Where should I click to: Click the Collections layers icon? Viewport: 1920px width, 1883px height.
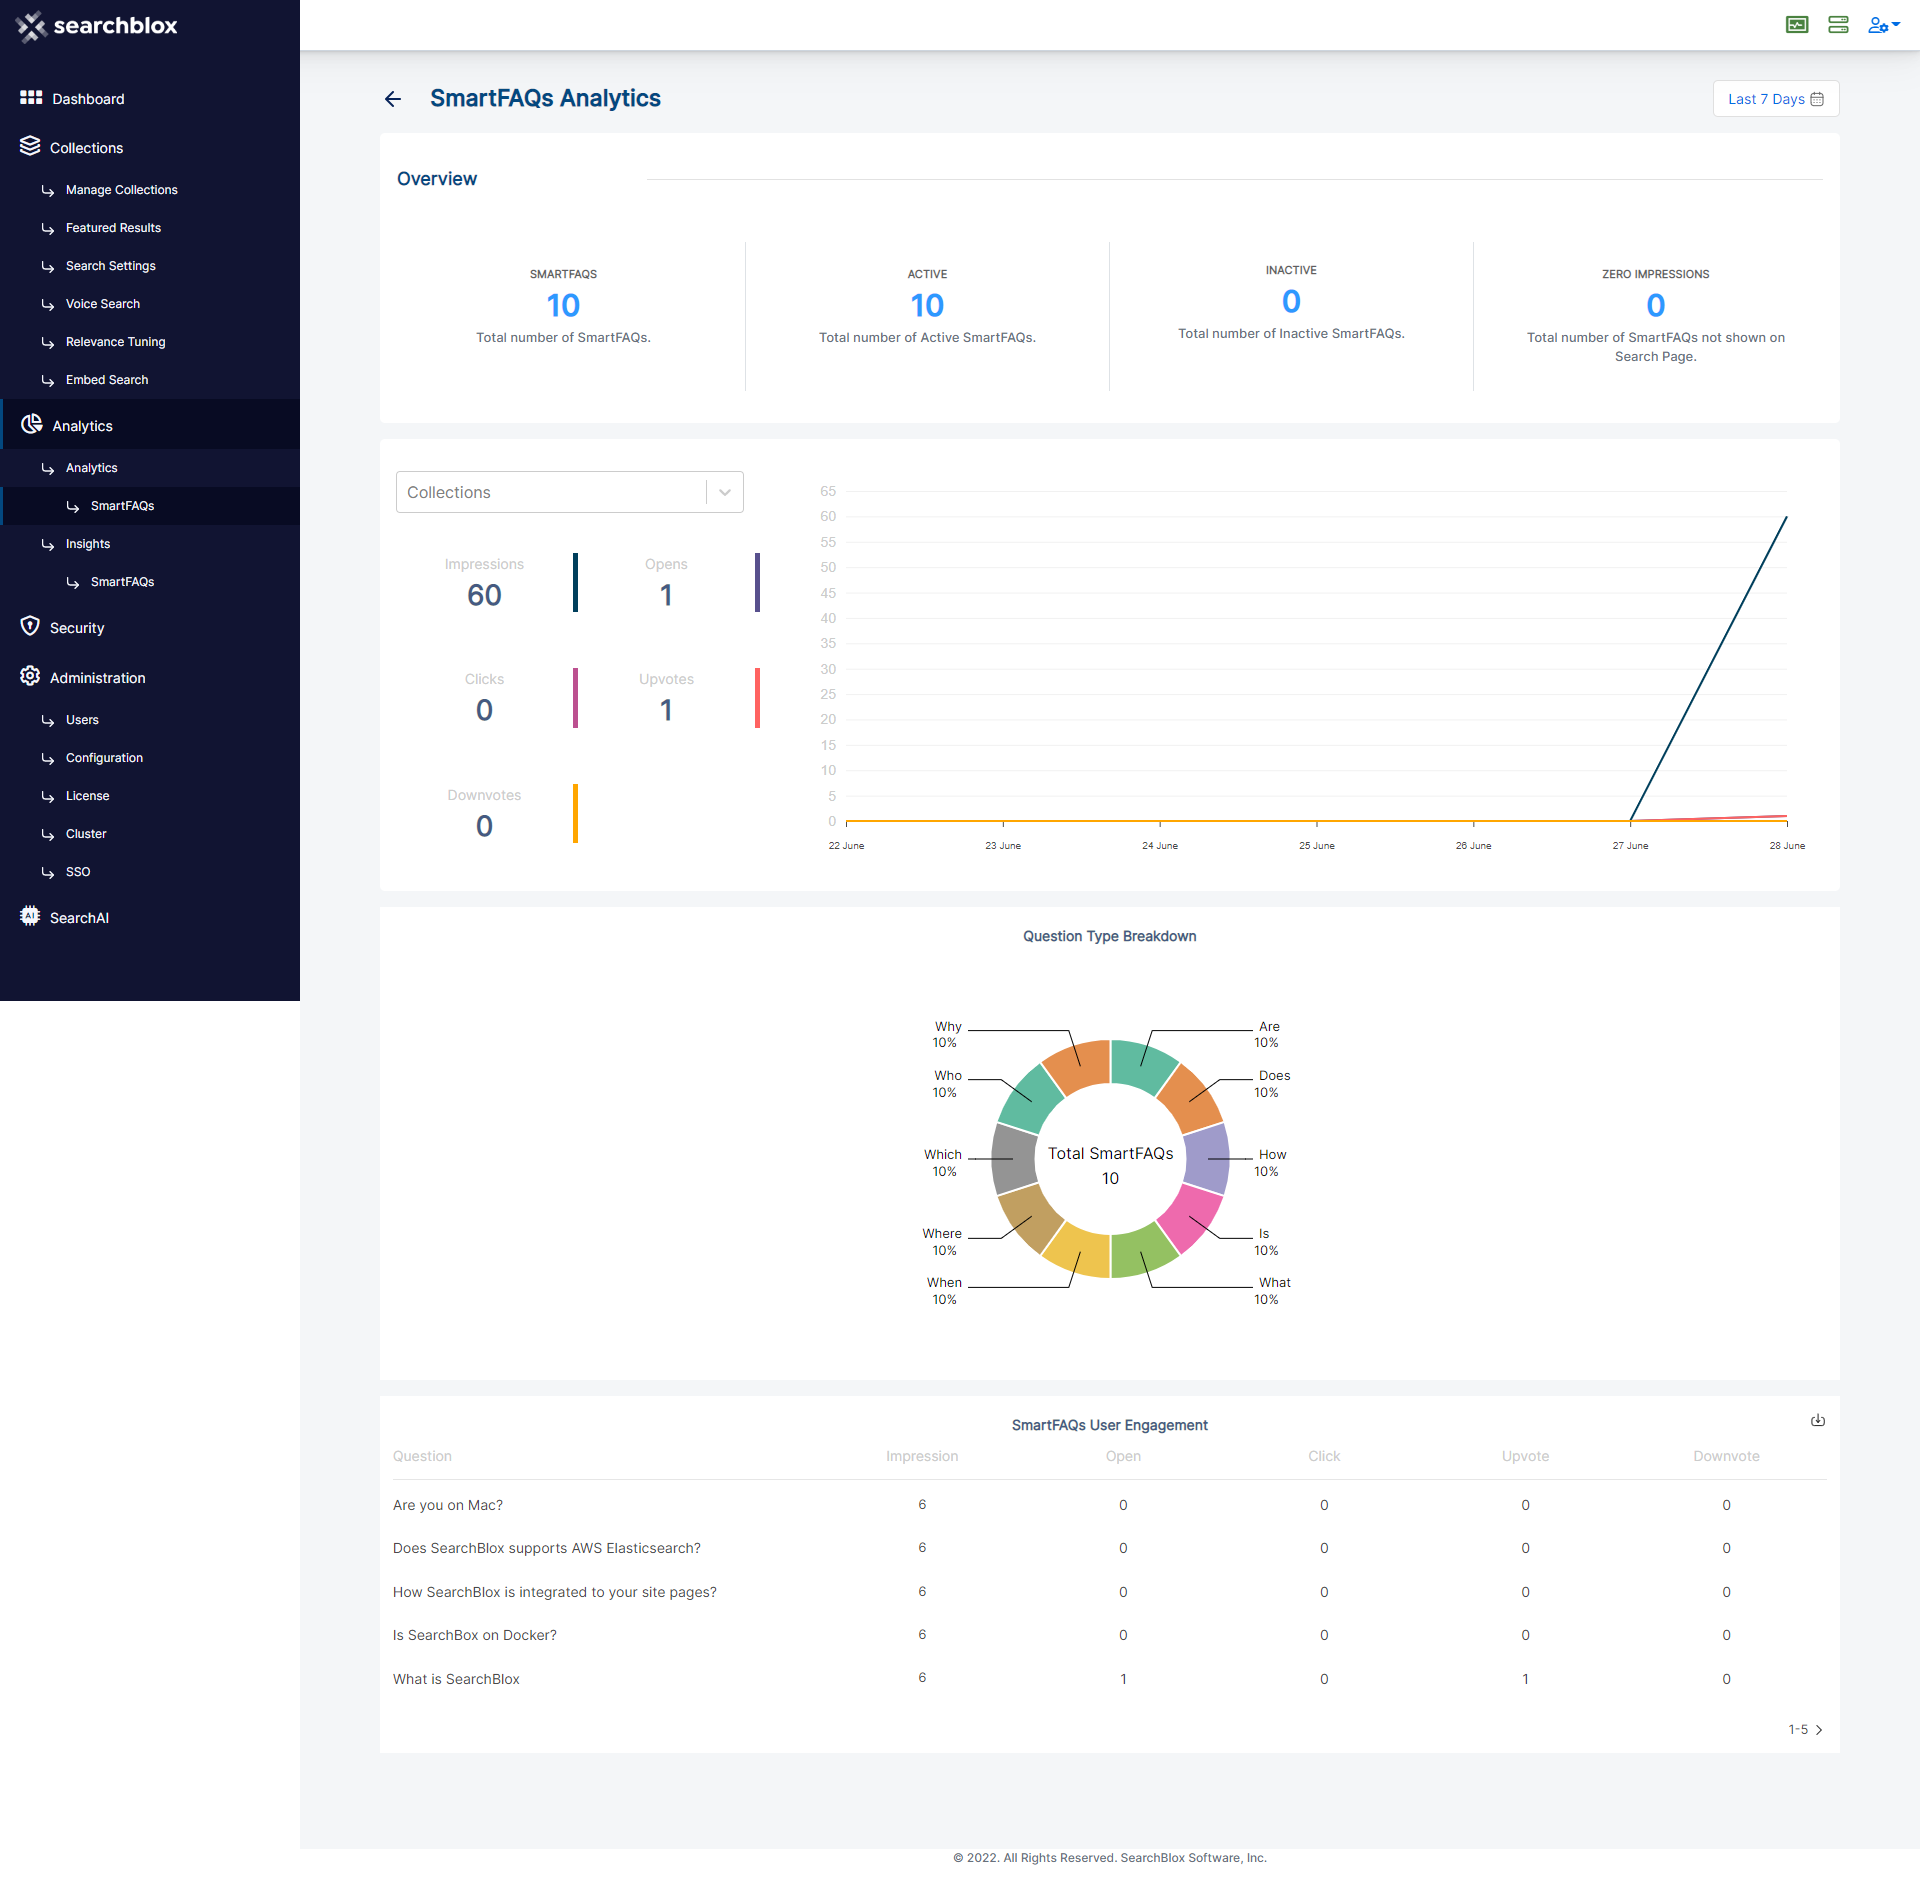tap(30, 147)
